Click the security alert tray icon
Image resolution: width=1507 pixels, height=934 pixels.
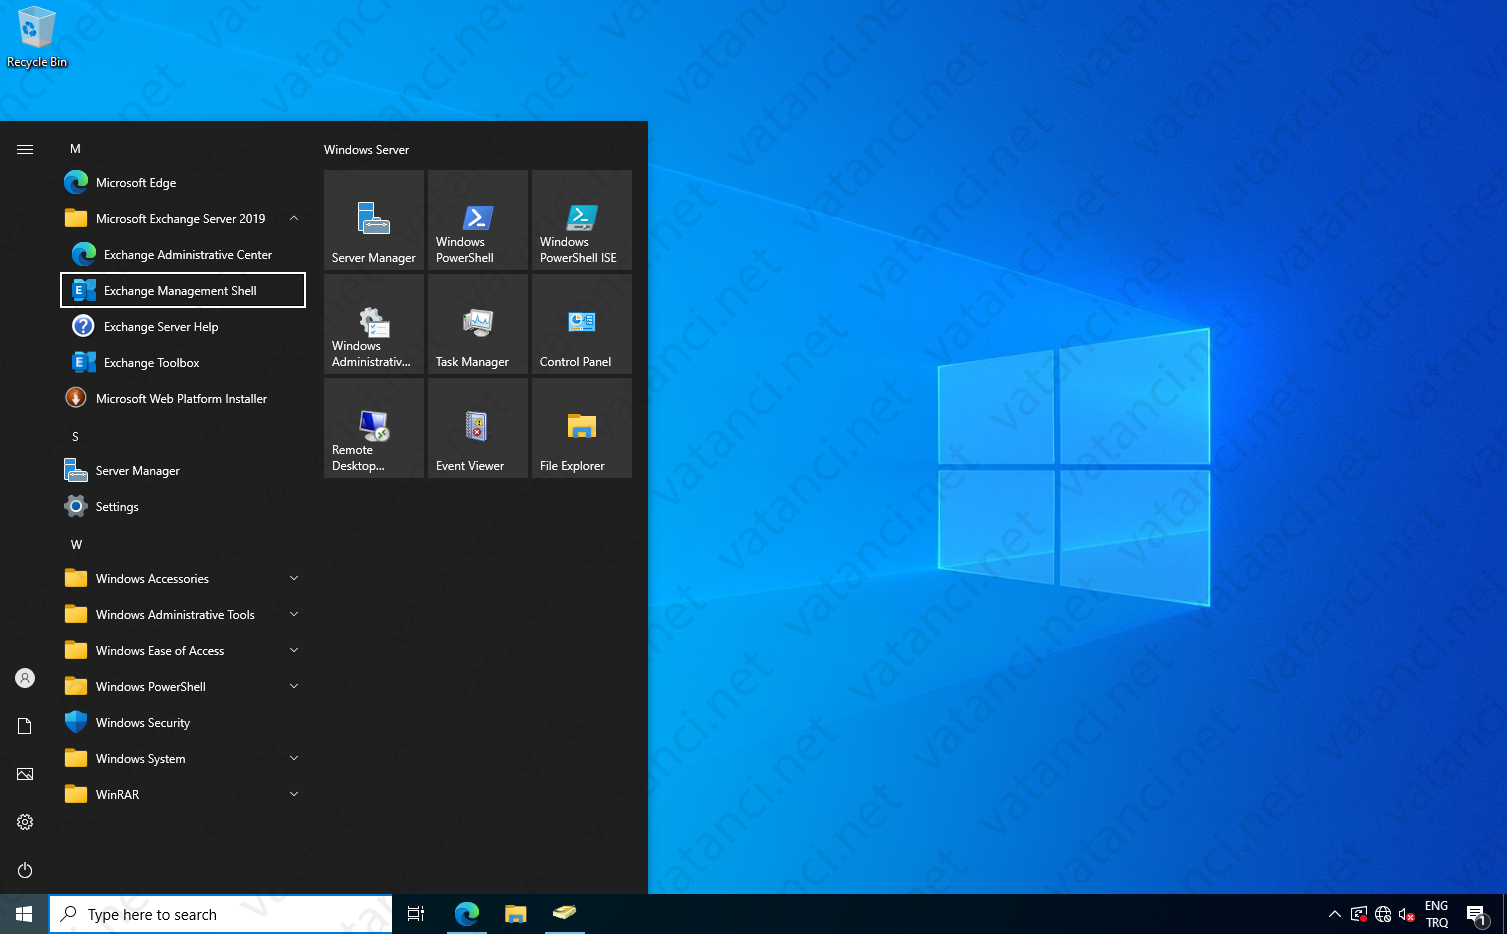1359,914
